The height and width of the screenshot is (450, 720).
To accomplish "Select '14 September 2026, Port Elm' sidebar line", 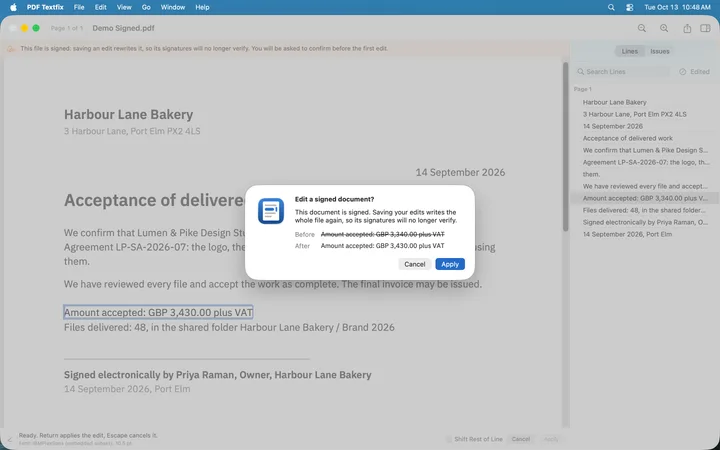I will click(627, 234).
